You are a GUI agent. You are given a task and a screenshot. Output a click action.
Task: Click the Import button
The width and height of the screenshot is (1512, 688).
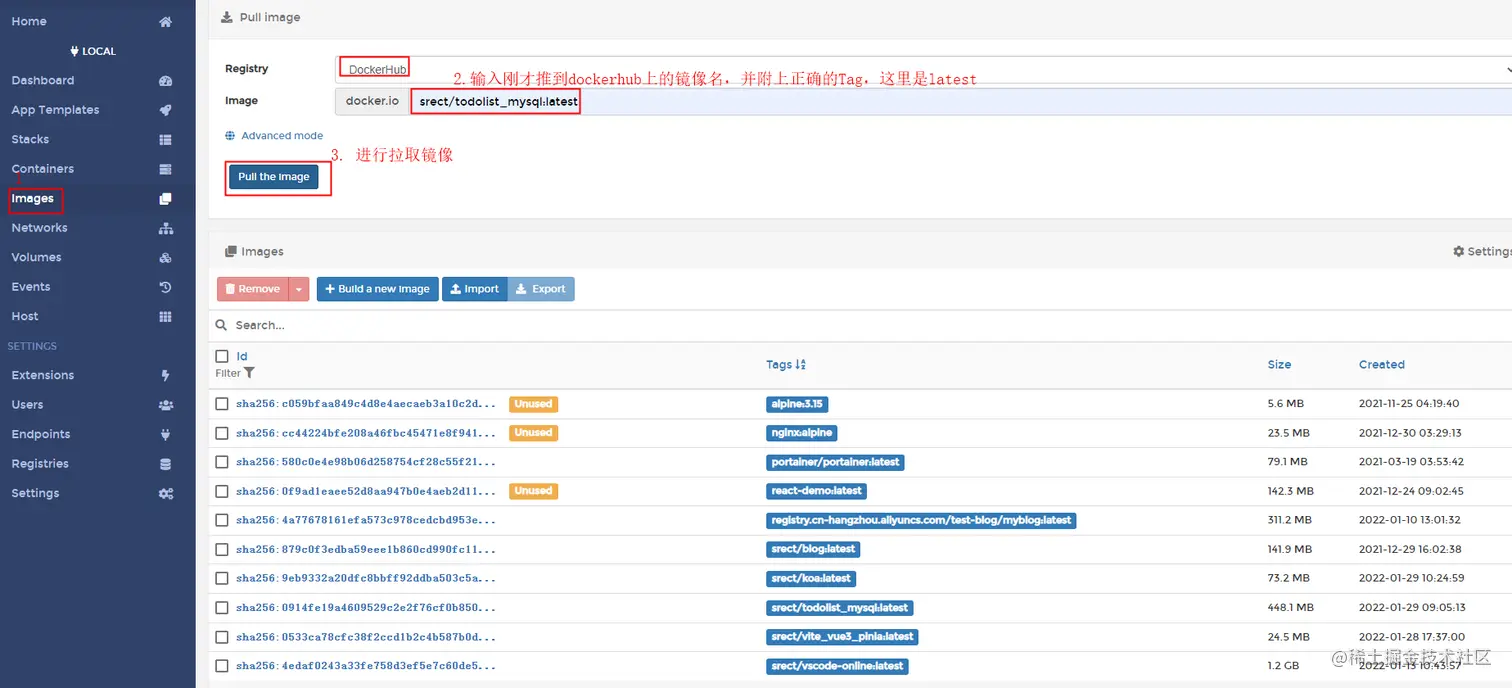(475, 289)
